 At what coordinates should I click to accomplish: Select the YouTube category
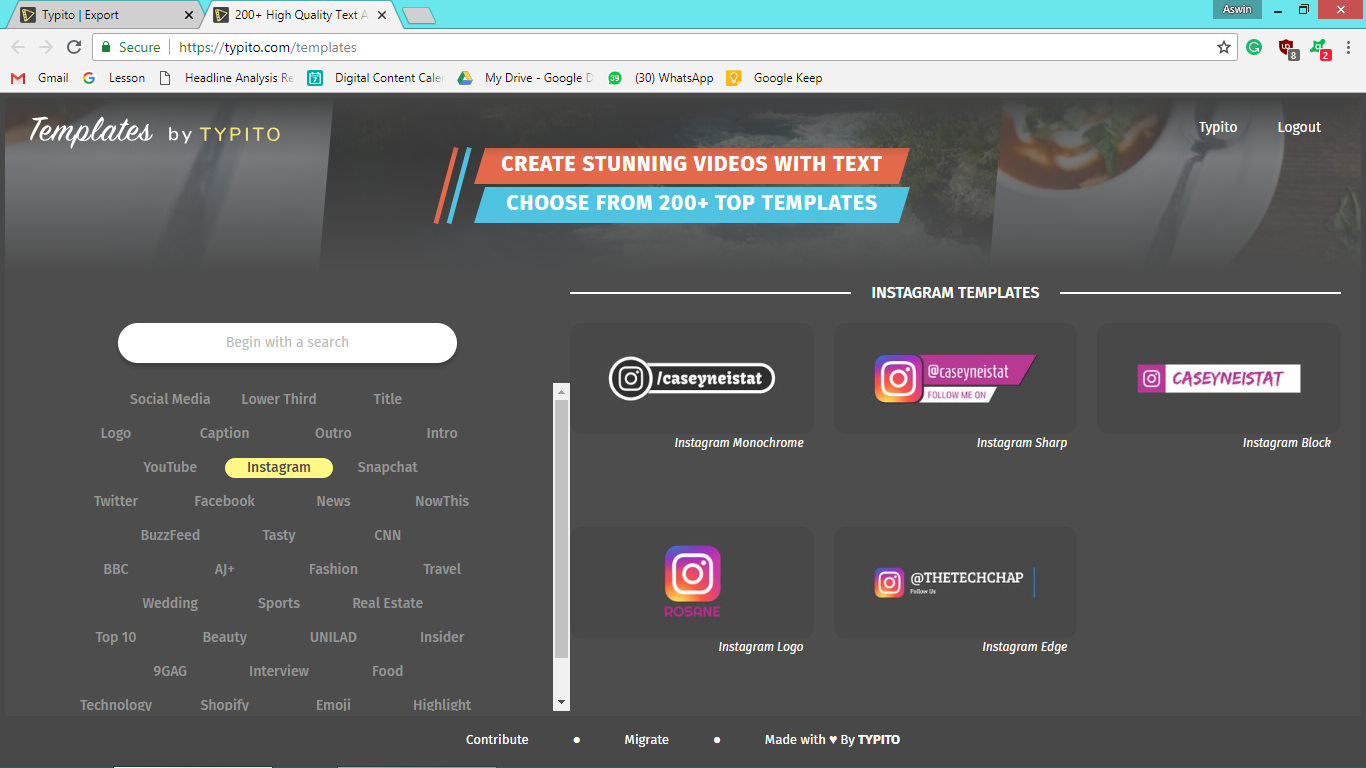[x=170, y=467]
